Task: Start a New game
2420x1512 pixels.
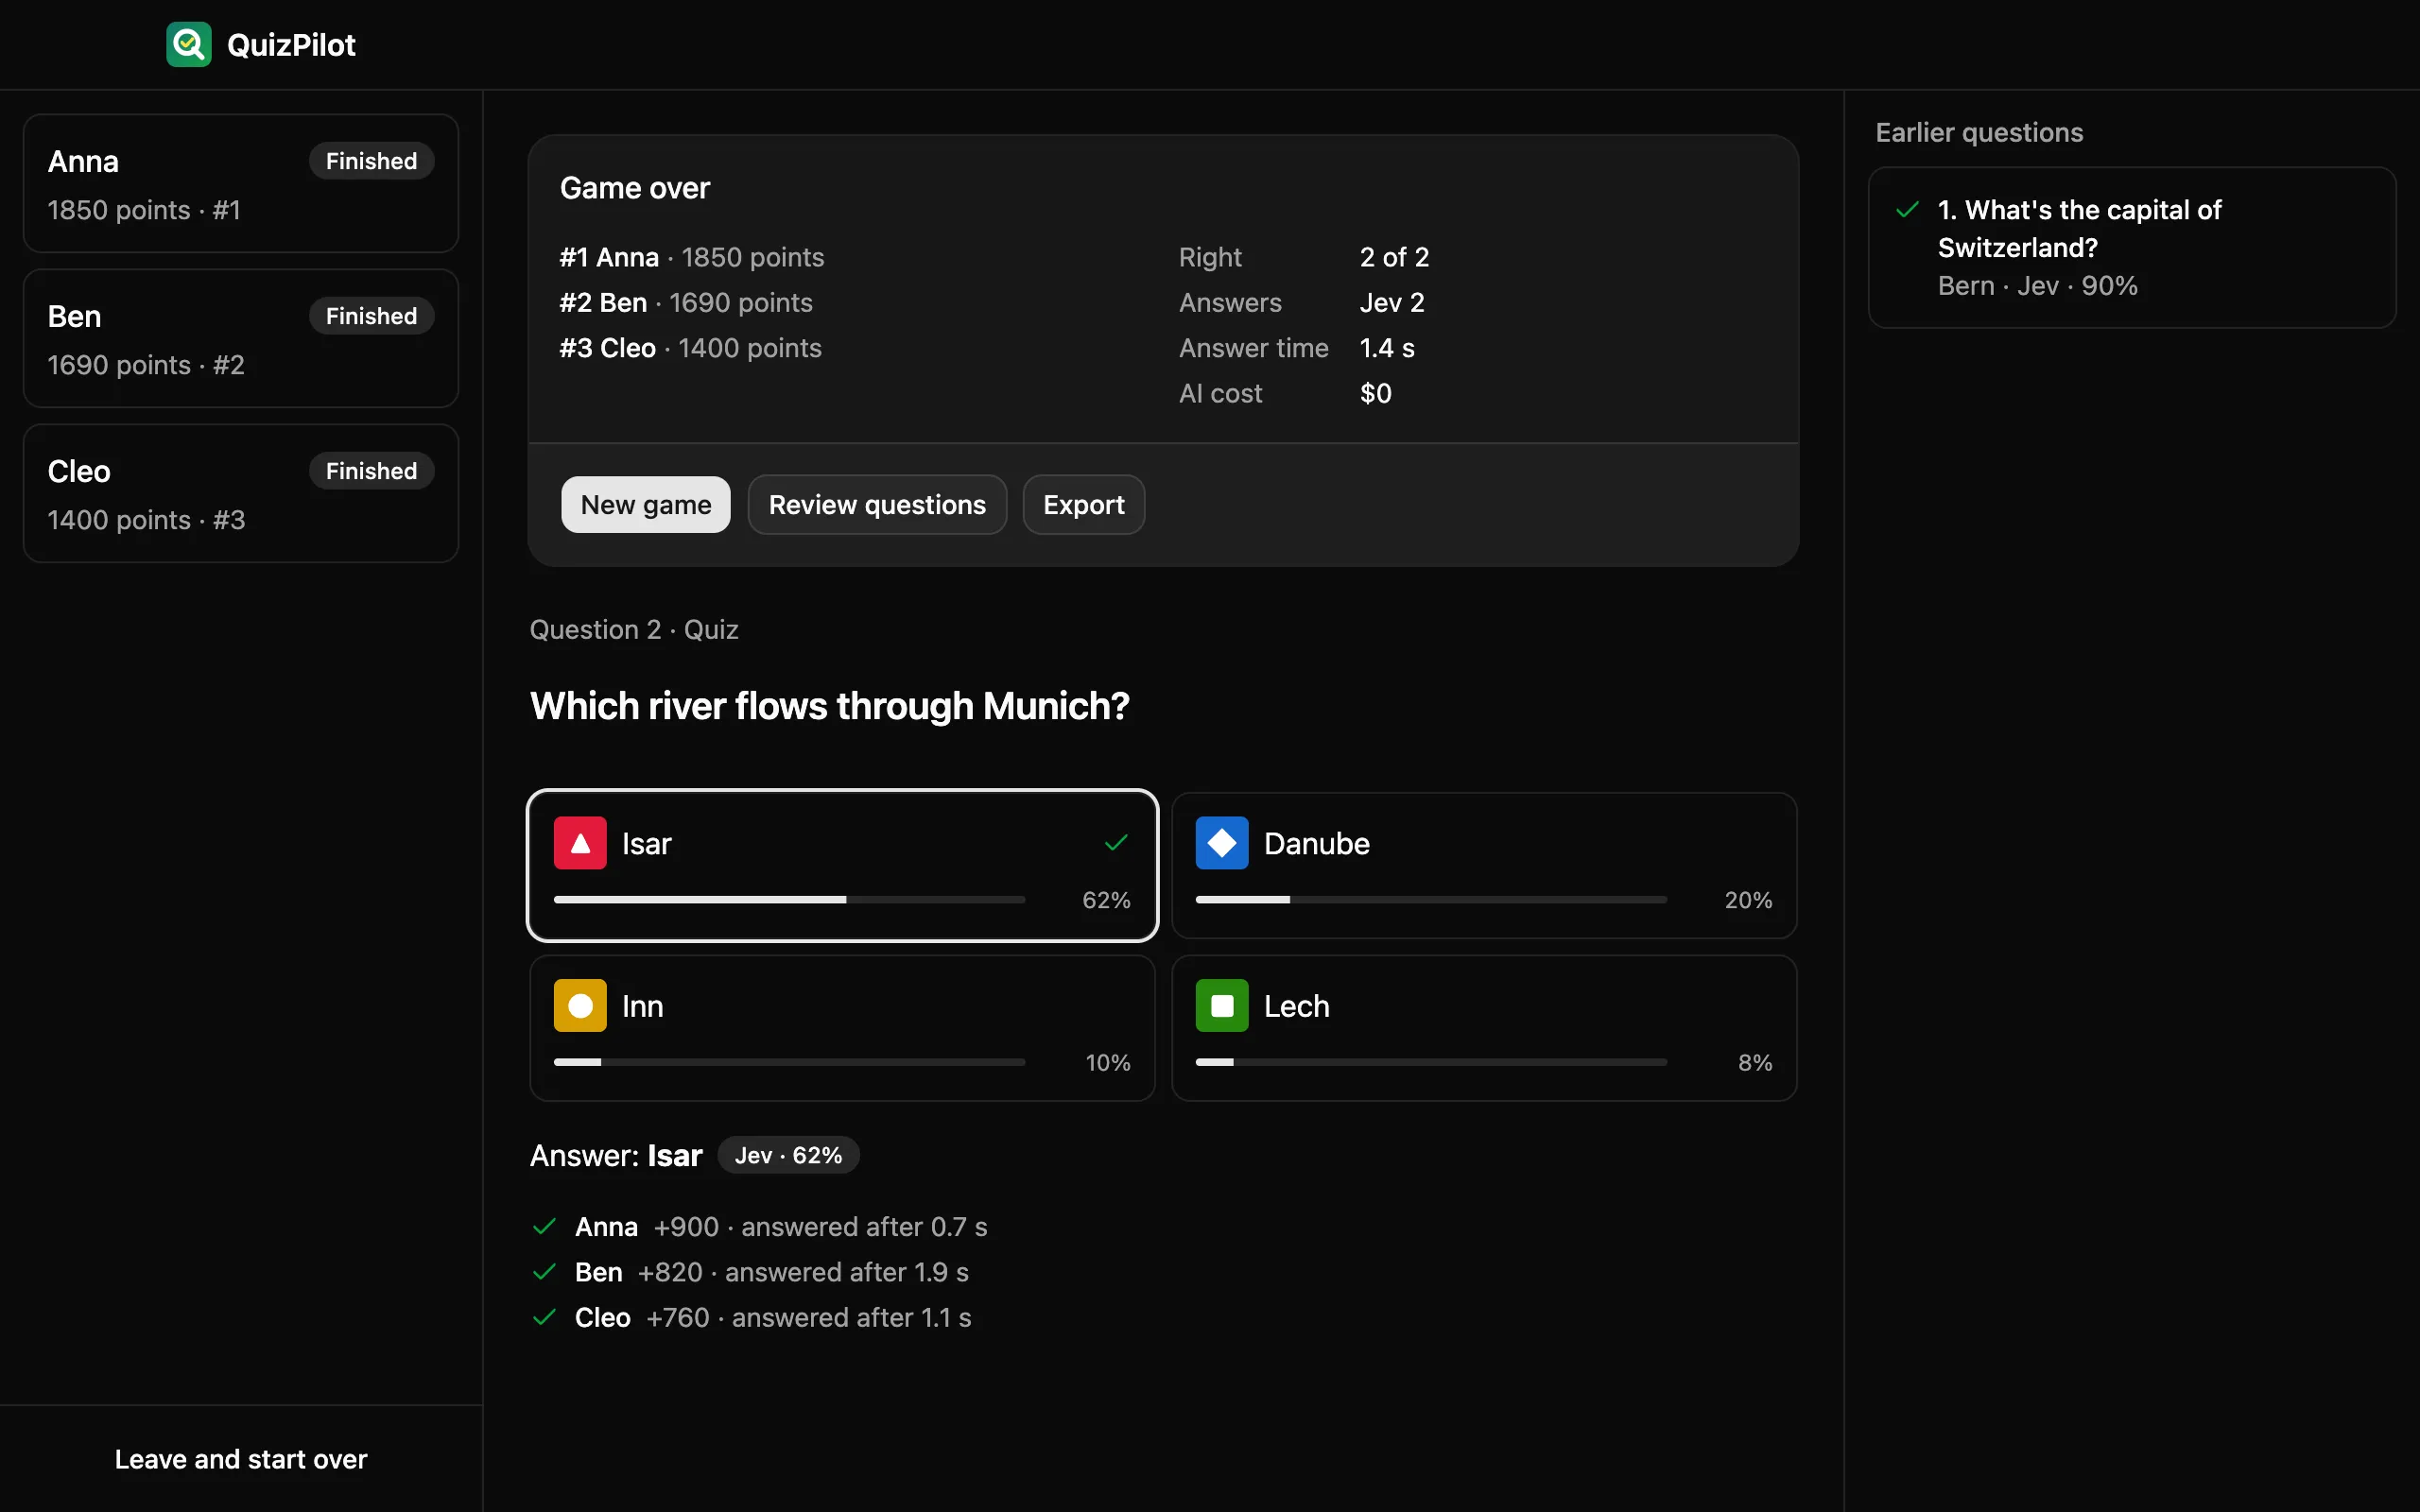Action: [646, 504]
